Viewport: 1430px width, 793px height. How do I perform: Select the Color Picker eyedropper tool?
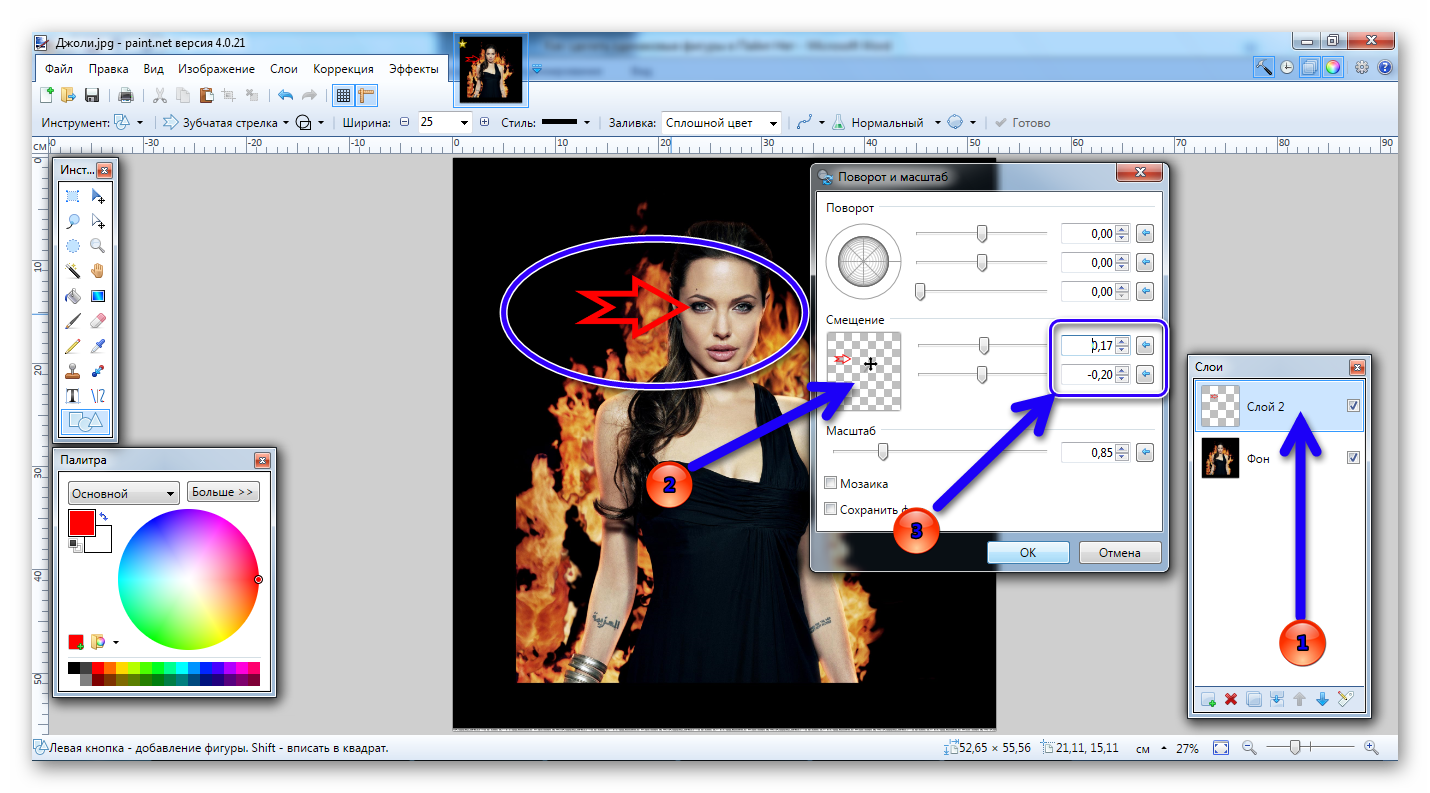(97, 346)
